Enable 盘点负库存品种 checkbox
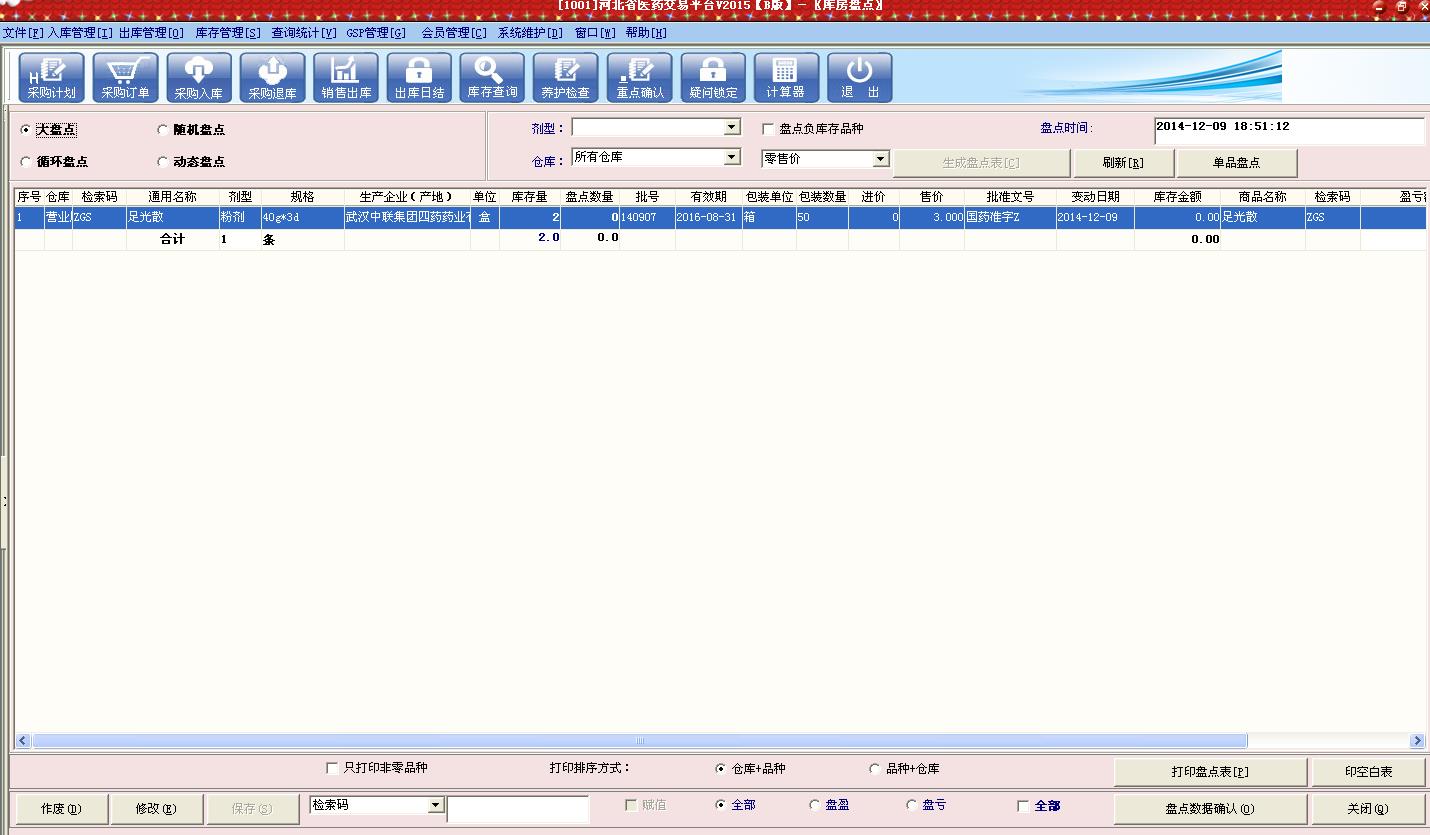Viewport: 1430px width, 835px height. [x=768, y=129]
